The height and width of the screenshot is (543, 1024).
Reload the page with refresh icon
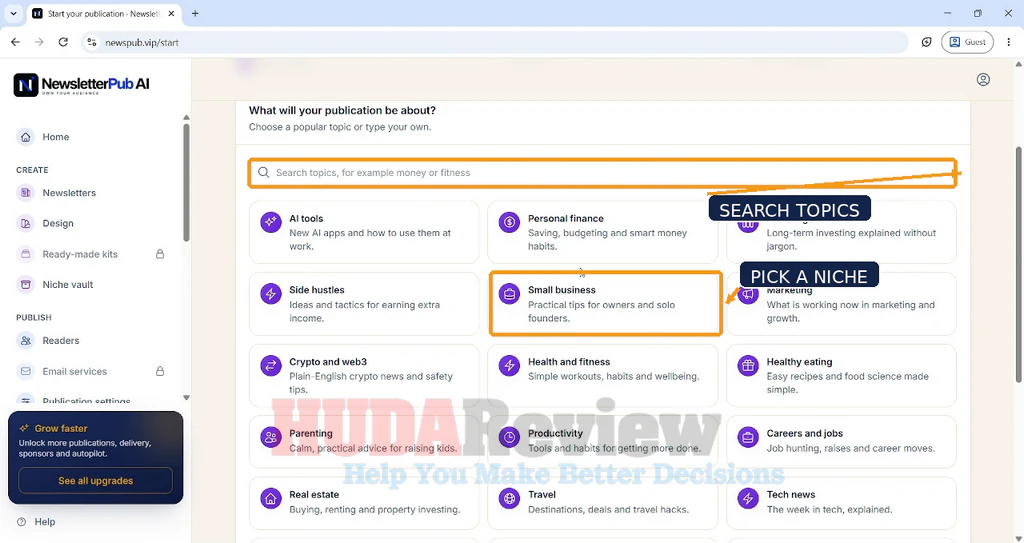point(63,42)
